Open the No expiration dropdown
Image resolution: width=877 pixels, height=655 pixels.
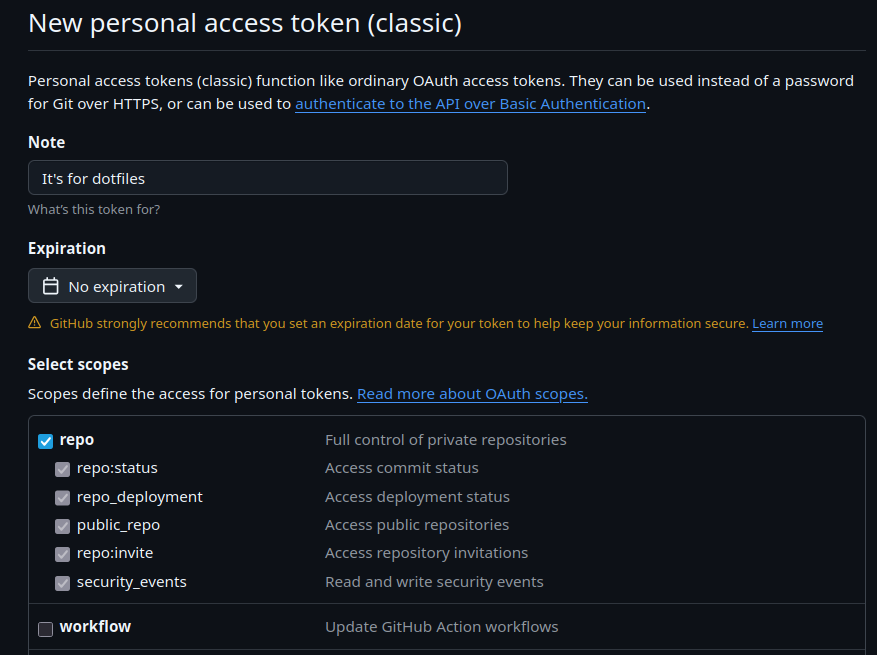[x=112, y=286]
